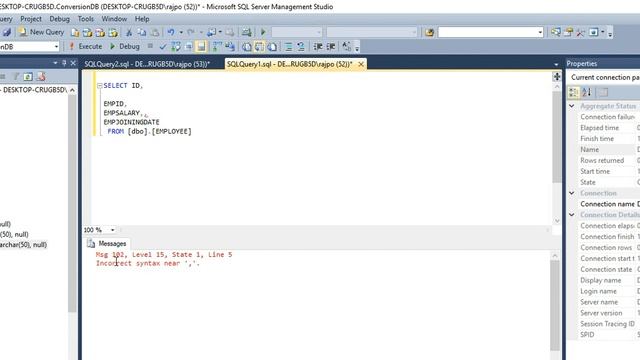Click the editor split window handle
The height and width of the screenshot is (360, 640).
(x=557, y=76)
